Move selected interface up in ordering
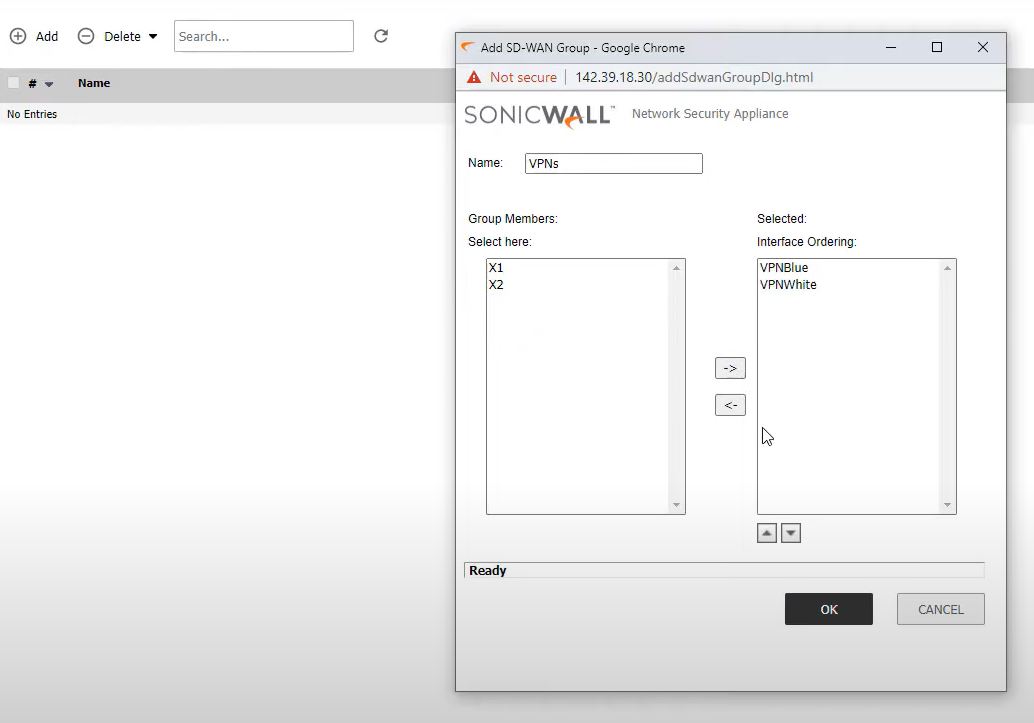Screen dimensions: 1034x723 [767, 534]
